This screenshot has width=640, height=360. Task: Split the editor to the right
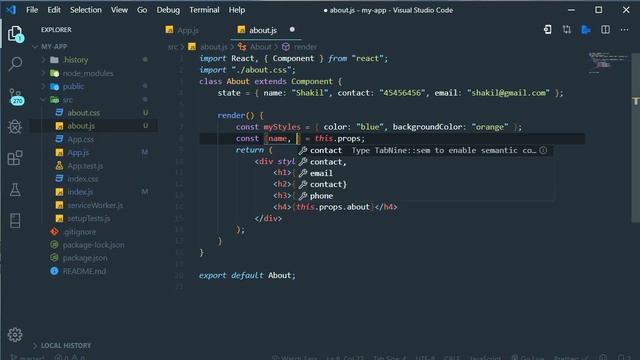[605, 29]
